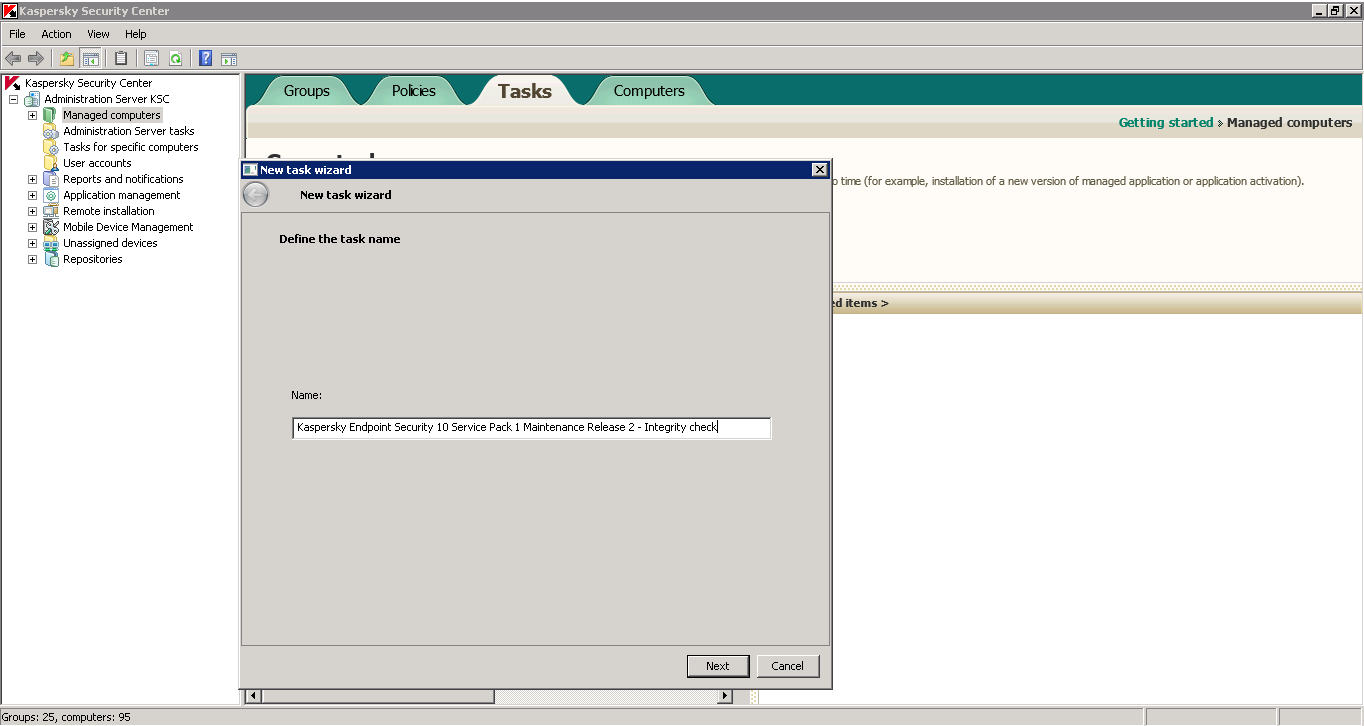
Task: Open the Action menu
Action: pyautogui.click(x=56, y=34)
